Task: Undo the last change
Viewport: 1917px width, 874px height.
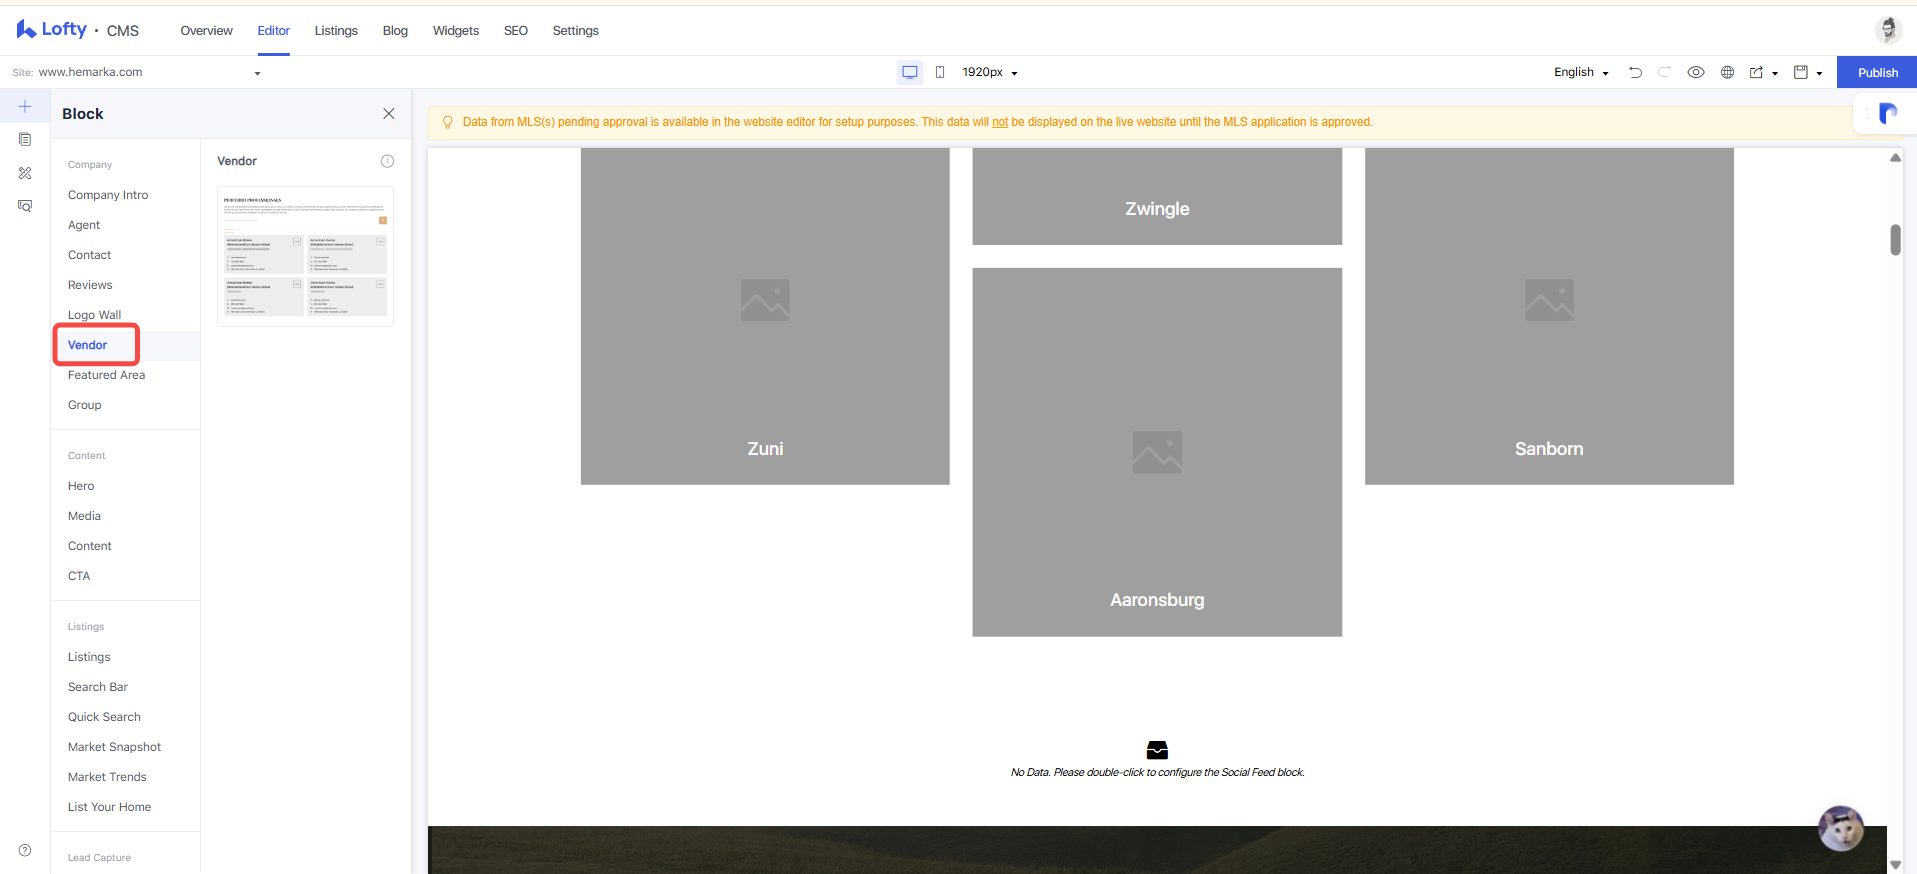Action: (1635, 72)
